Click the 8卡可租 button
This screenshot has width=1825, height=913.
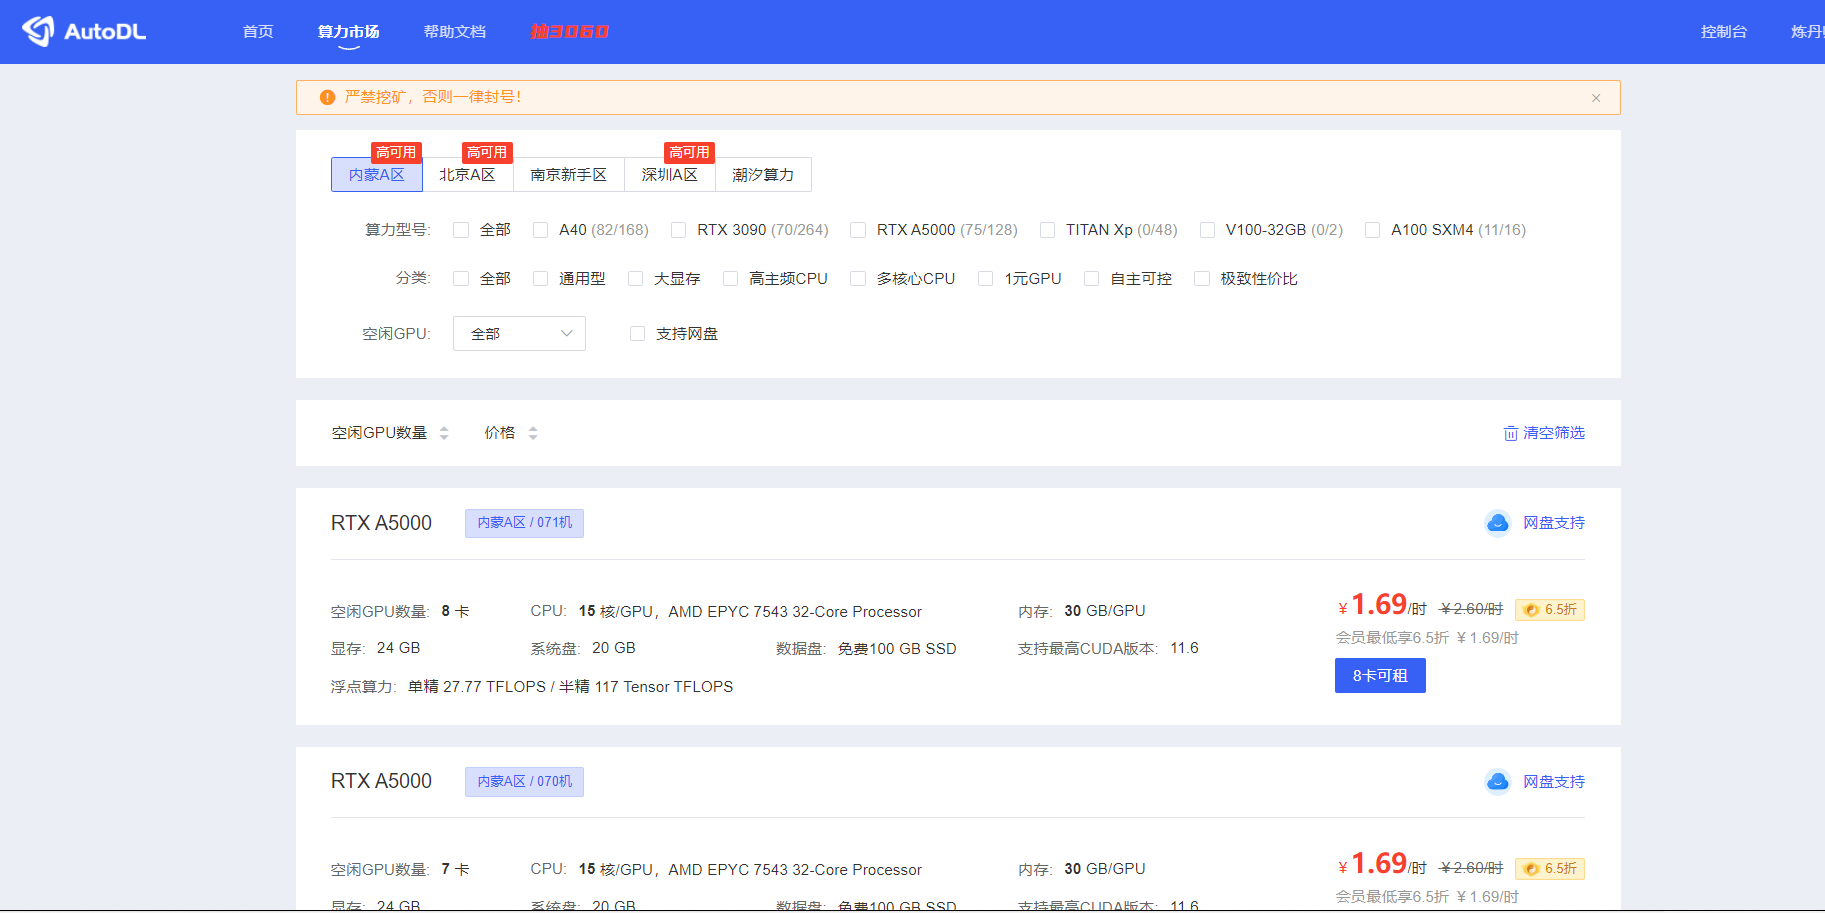(x=1380, y=676)
